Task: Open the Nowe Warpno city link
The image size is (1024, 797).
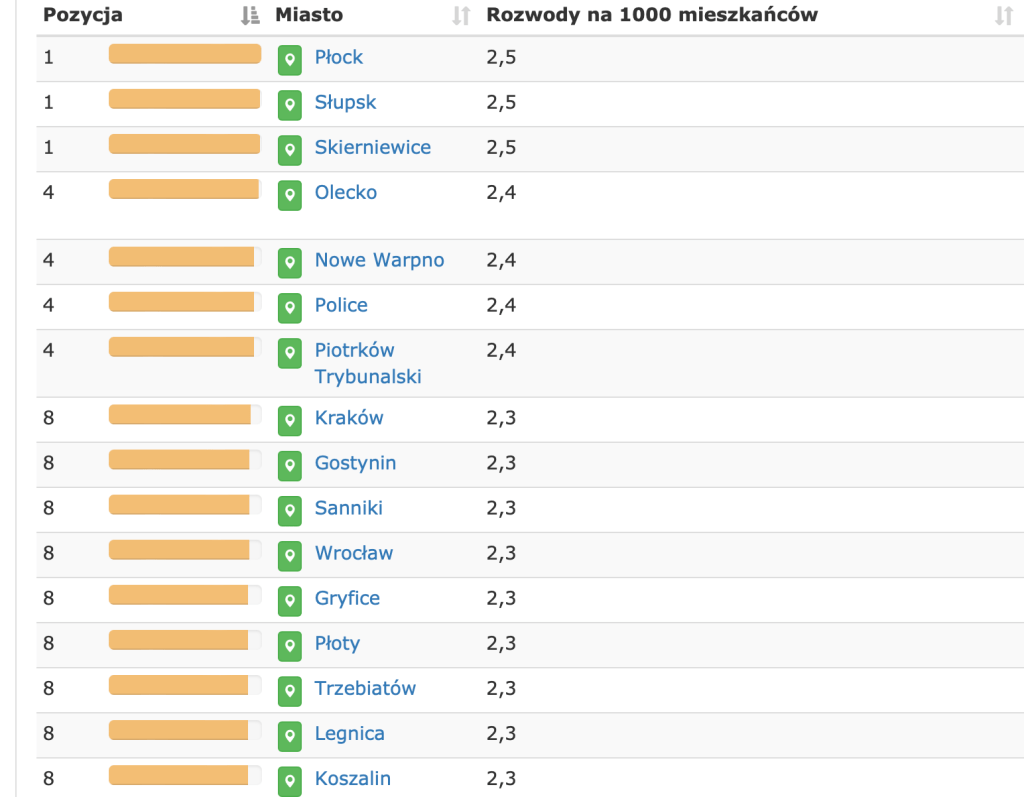Action: pos(379,260)
